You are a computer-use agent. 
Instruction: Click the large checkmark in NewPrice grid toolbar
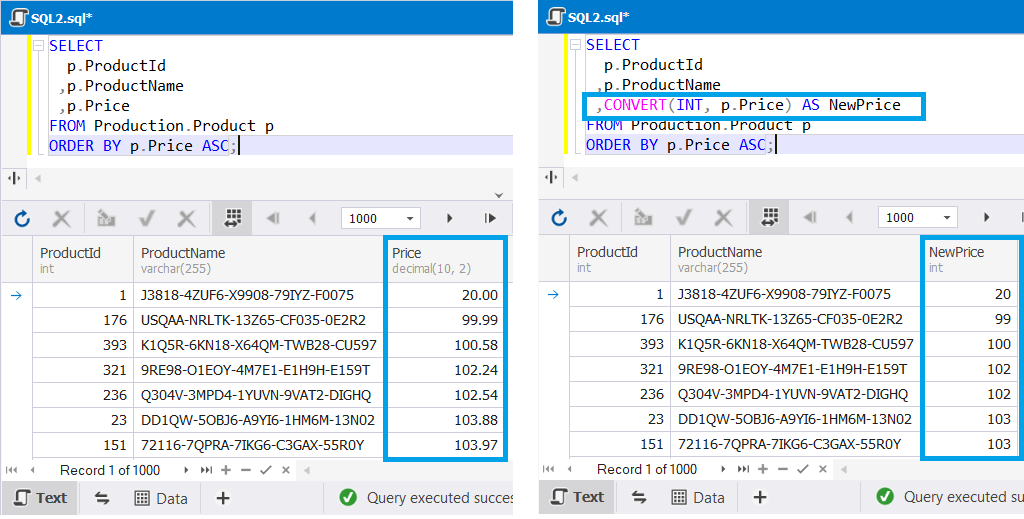click(x=684, y=217)
